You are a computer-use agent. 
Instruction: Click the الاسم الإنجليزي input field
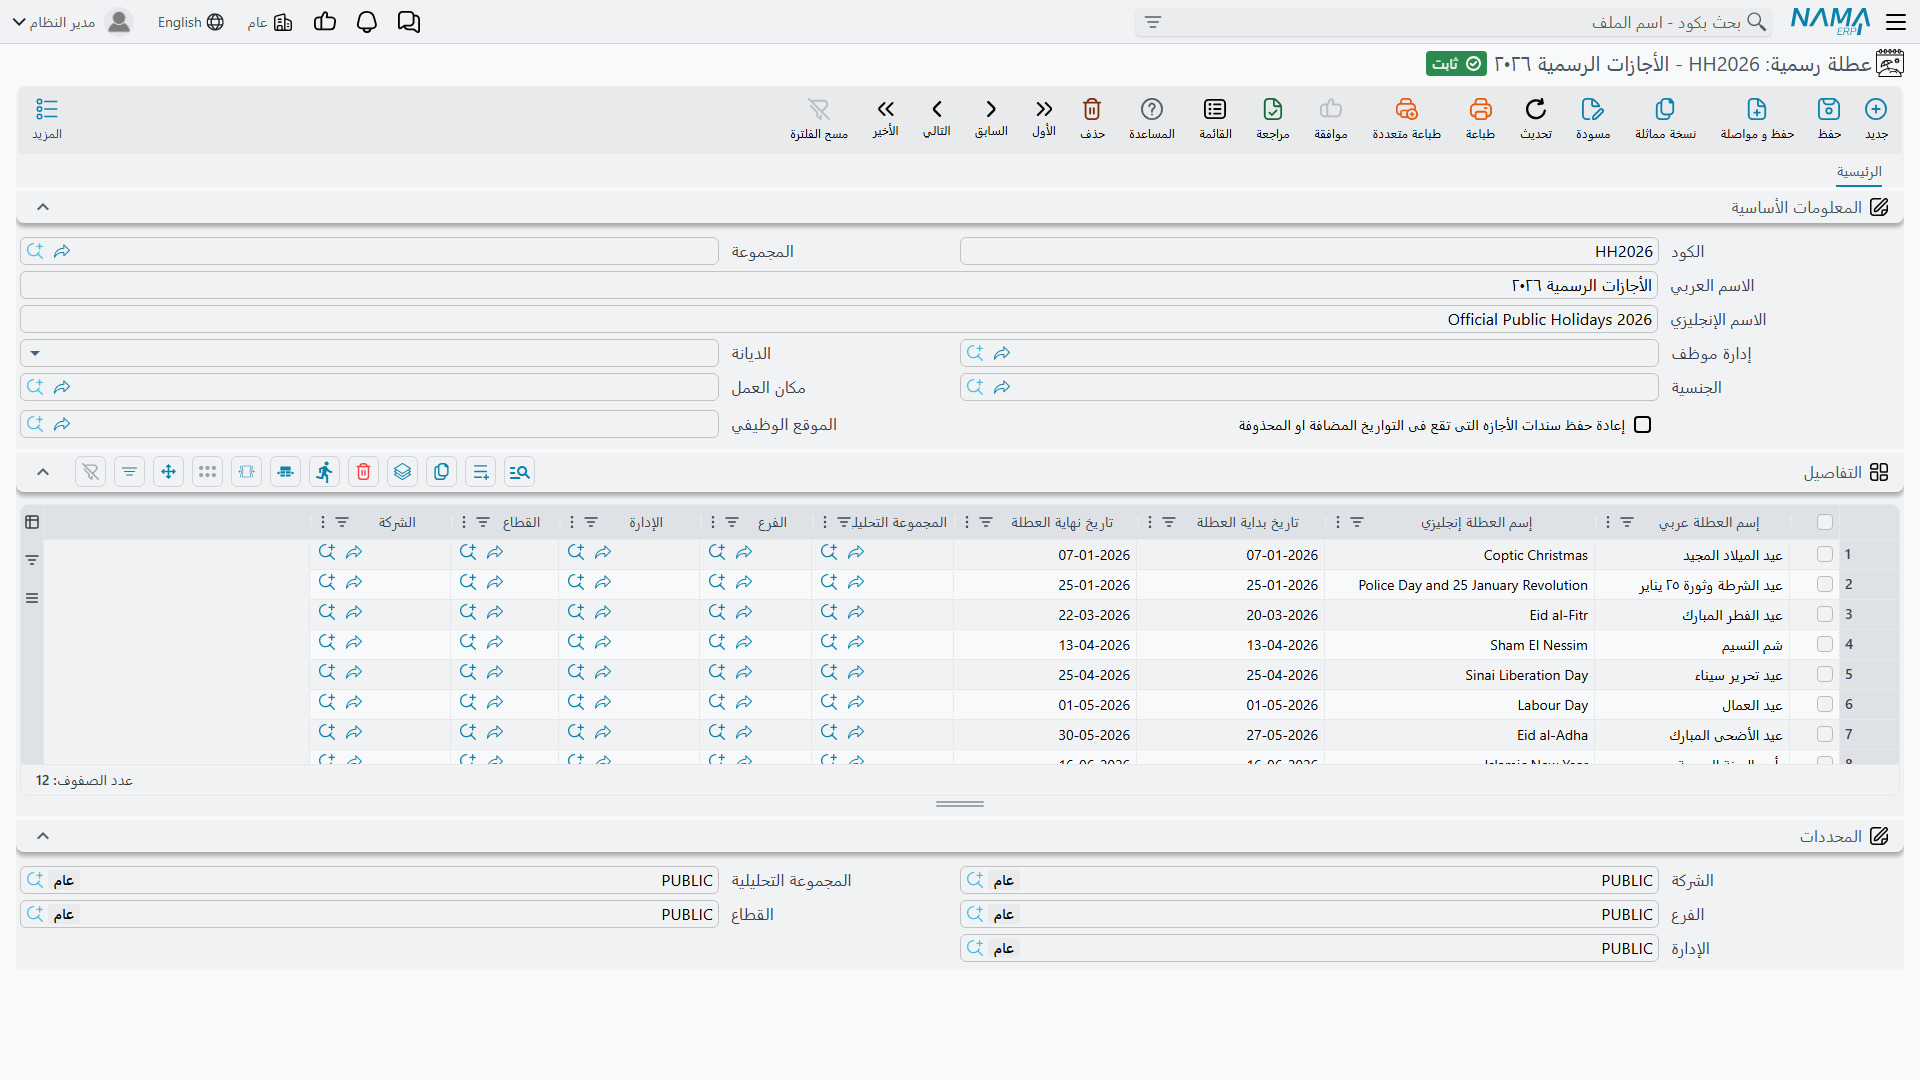coord(839,319)
